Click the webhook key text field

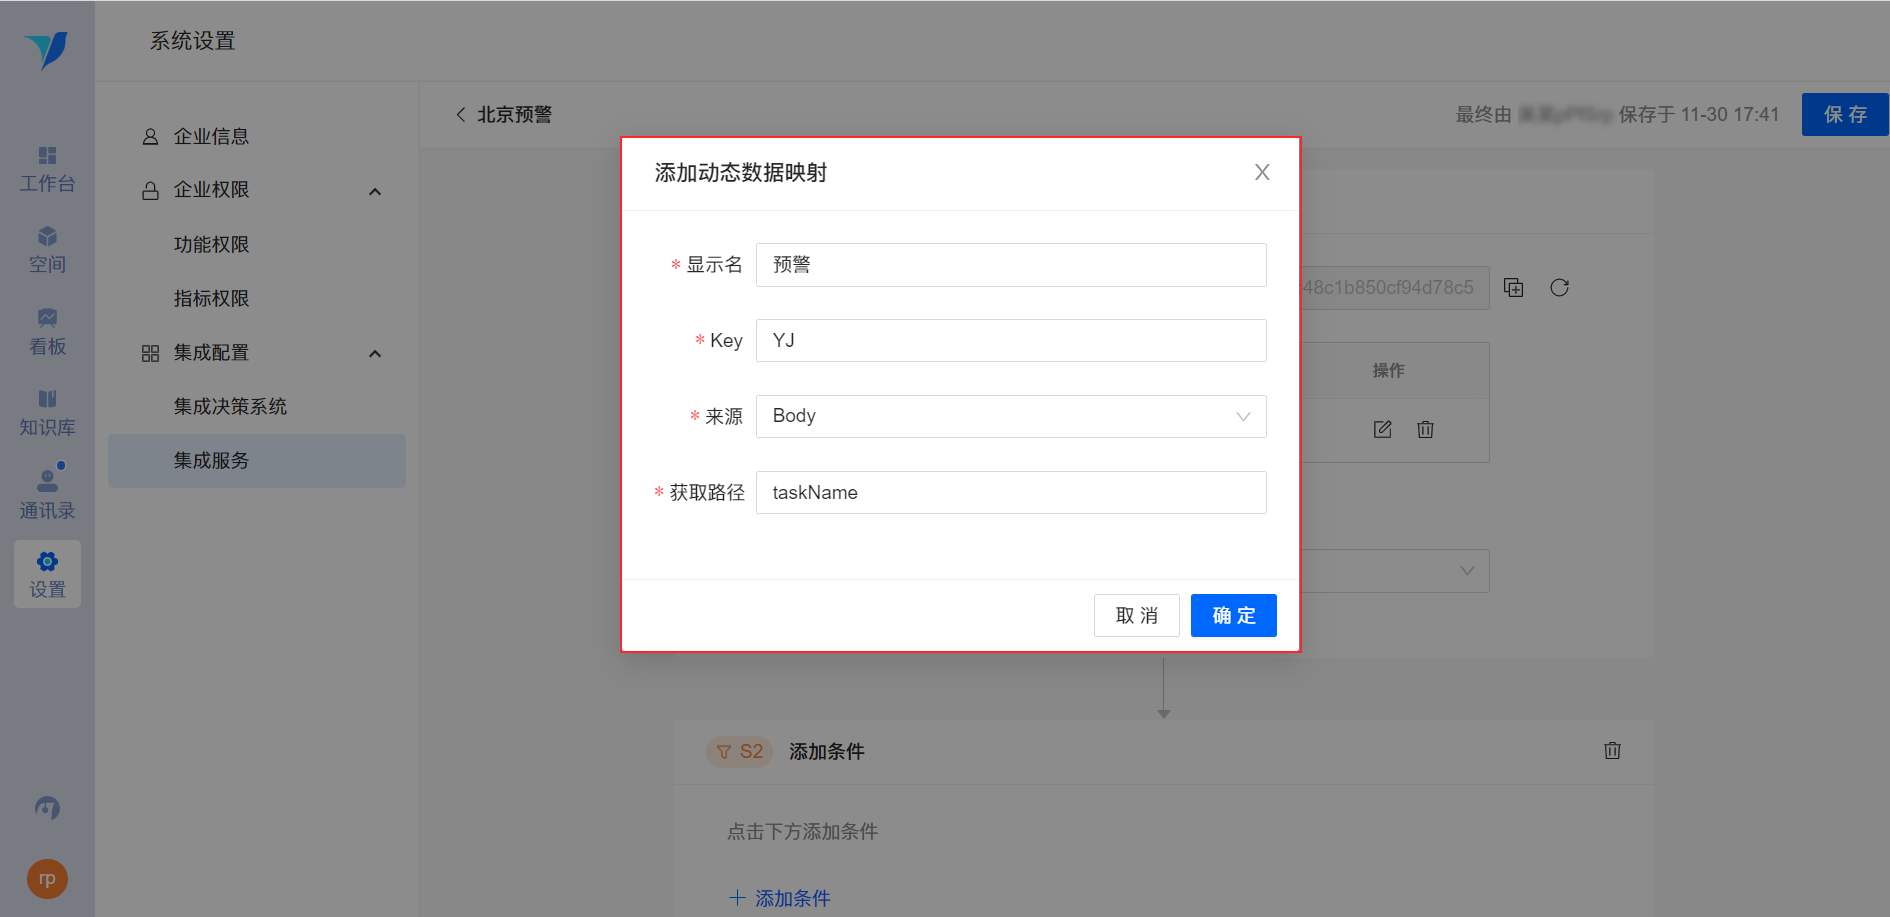point(1394,288)
